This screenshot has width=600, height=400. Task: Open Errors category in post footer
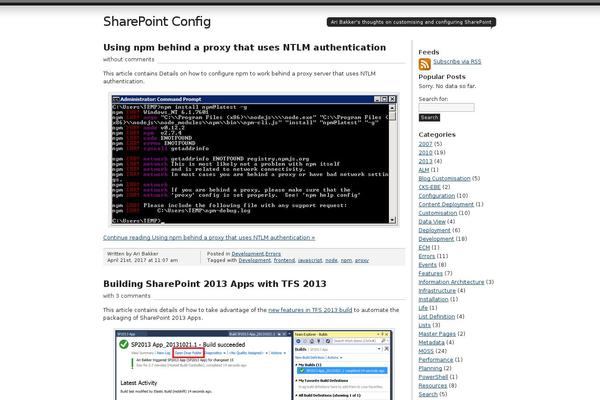tap(273, 254)
